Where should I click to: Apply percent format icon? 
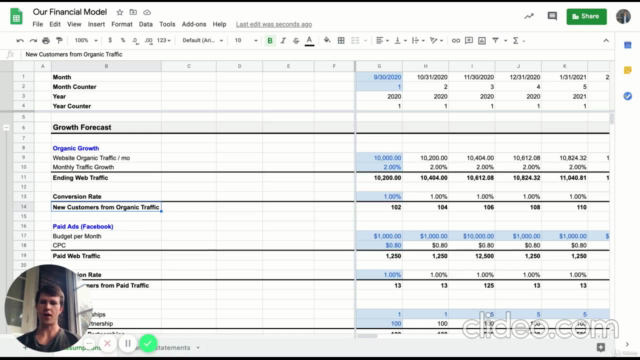pos(122,40)
